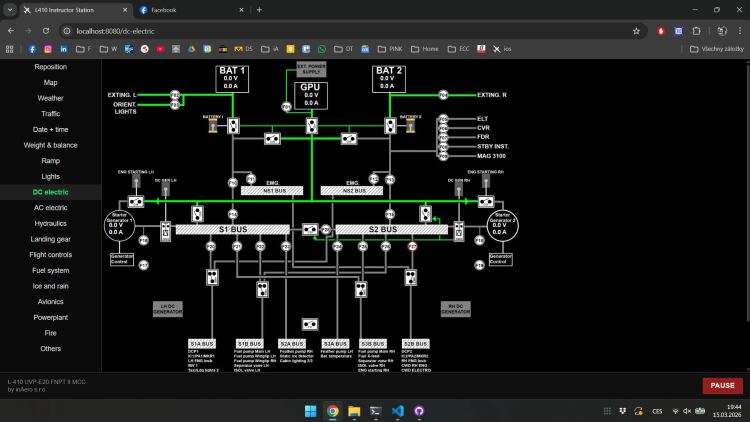Toggle the BATTERY II switch
This screenshot has width=750, height=422.
tap(408, 127)
